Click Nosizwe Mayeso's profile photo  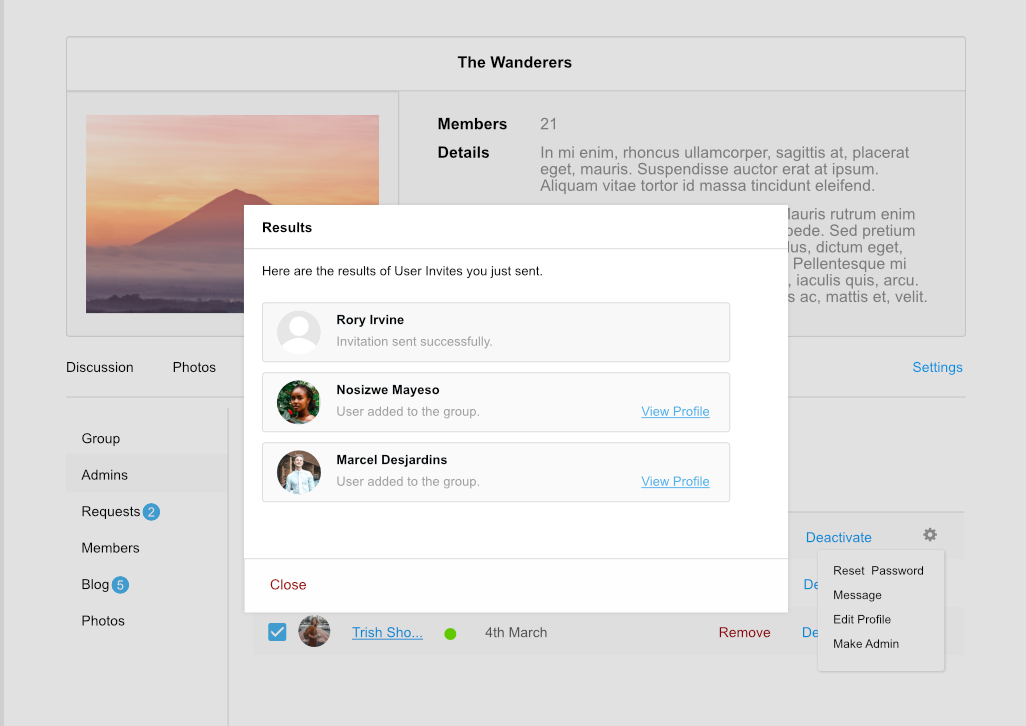point(298,402)
